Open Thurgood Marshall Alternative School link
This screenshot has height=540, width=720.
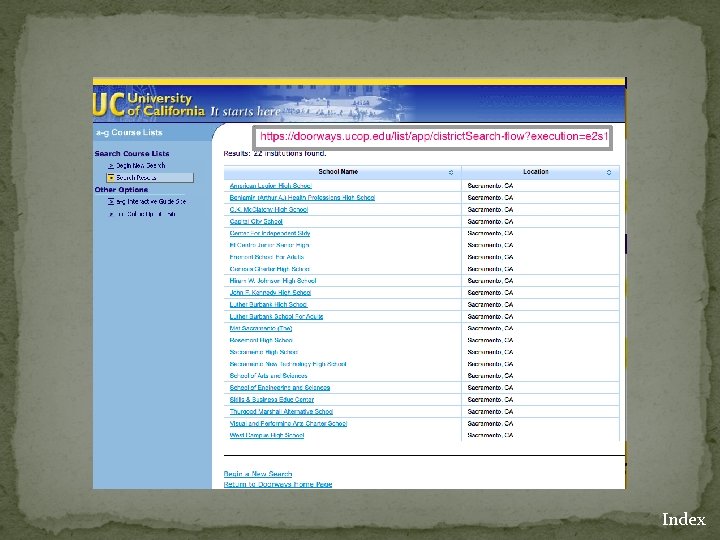pyautogui.click(x=281, y=411)
